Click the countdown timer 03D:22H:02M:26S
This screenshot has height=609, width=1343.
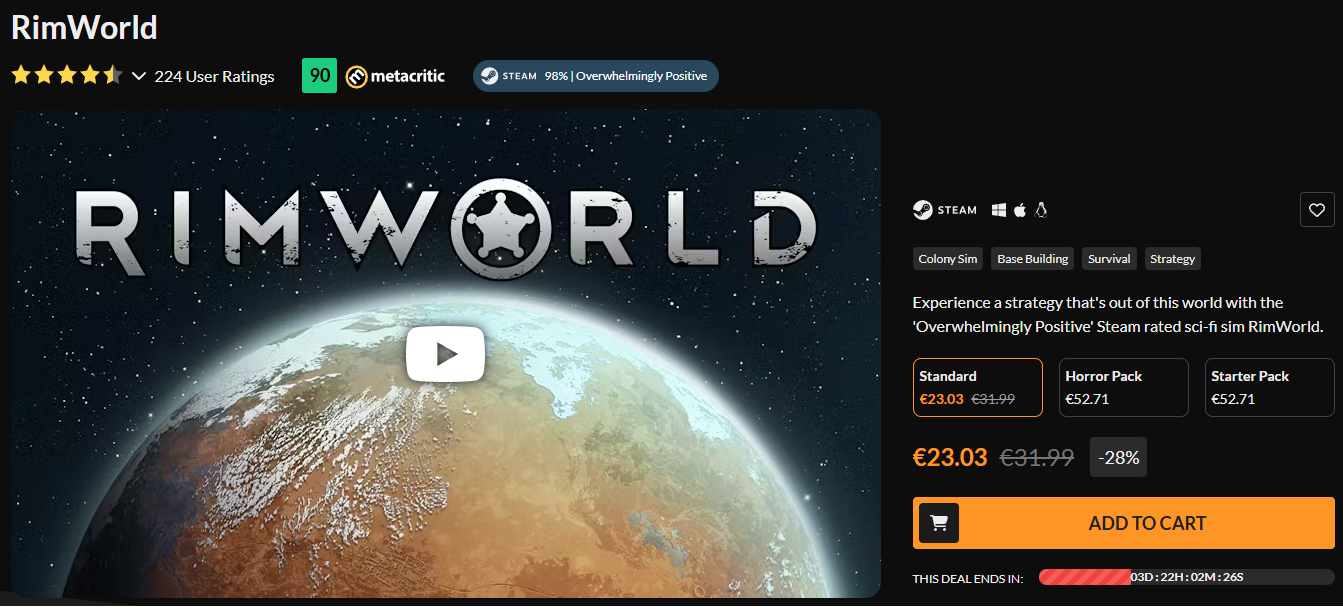pos(1187,577)
